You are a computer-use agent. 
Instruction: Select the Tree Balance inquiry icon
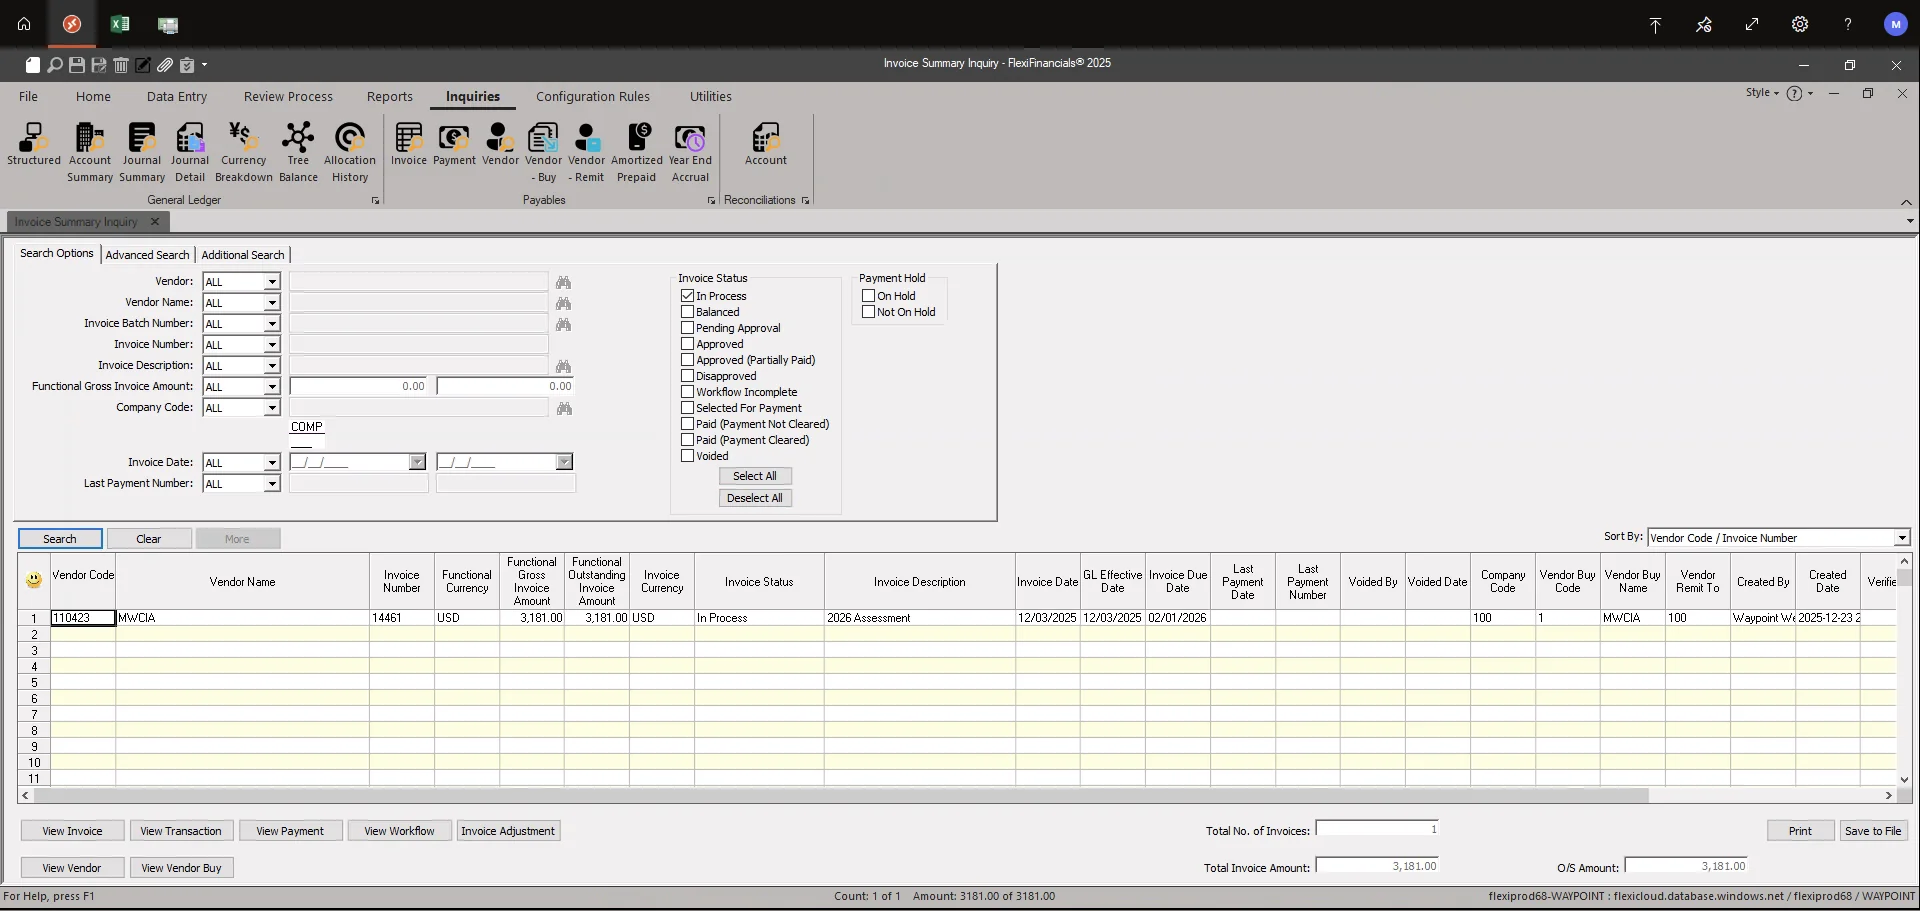[298, 148]
